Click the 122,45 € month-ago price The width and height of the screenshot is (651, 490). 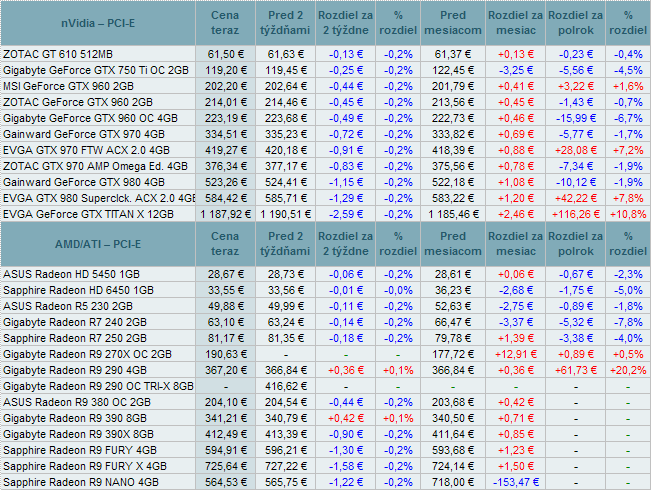coord(453,70)
